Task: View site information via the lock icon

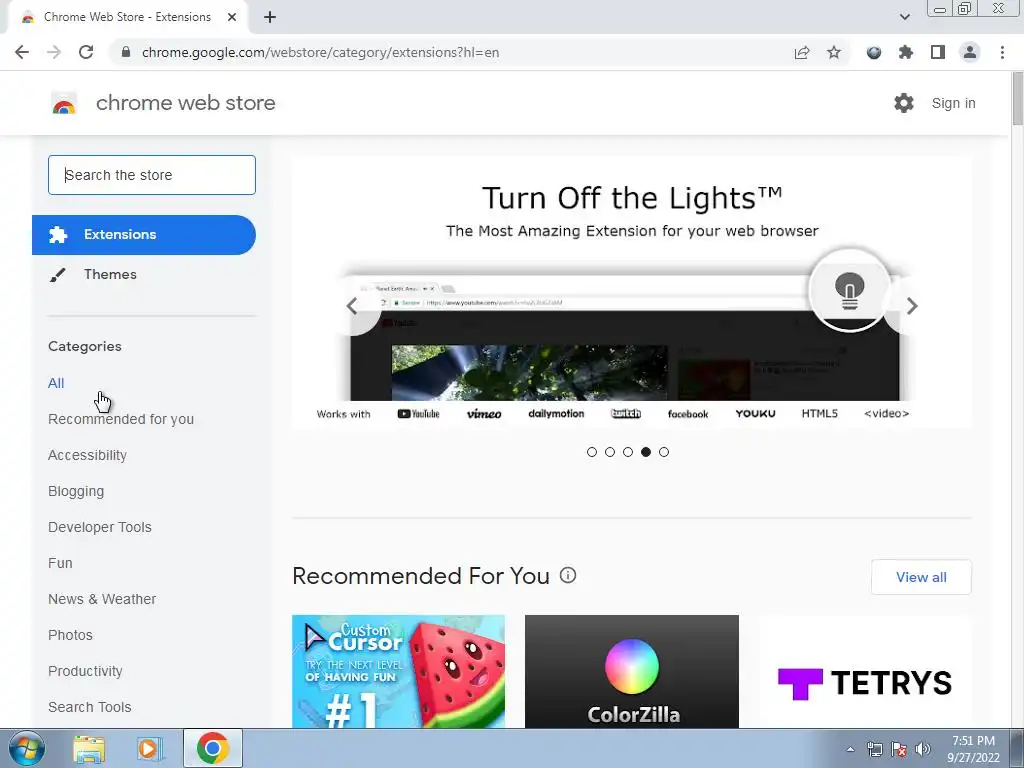Action: 126,52
